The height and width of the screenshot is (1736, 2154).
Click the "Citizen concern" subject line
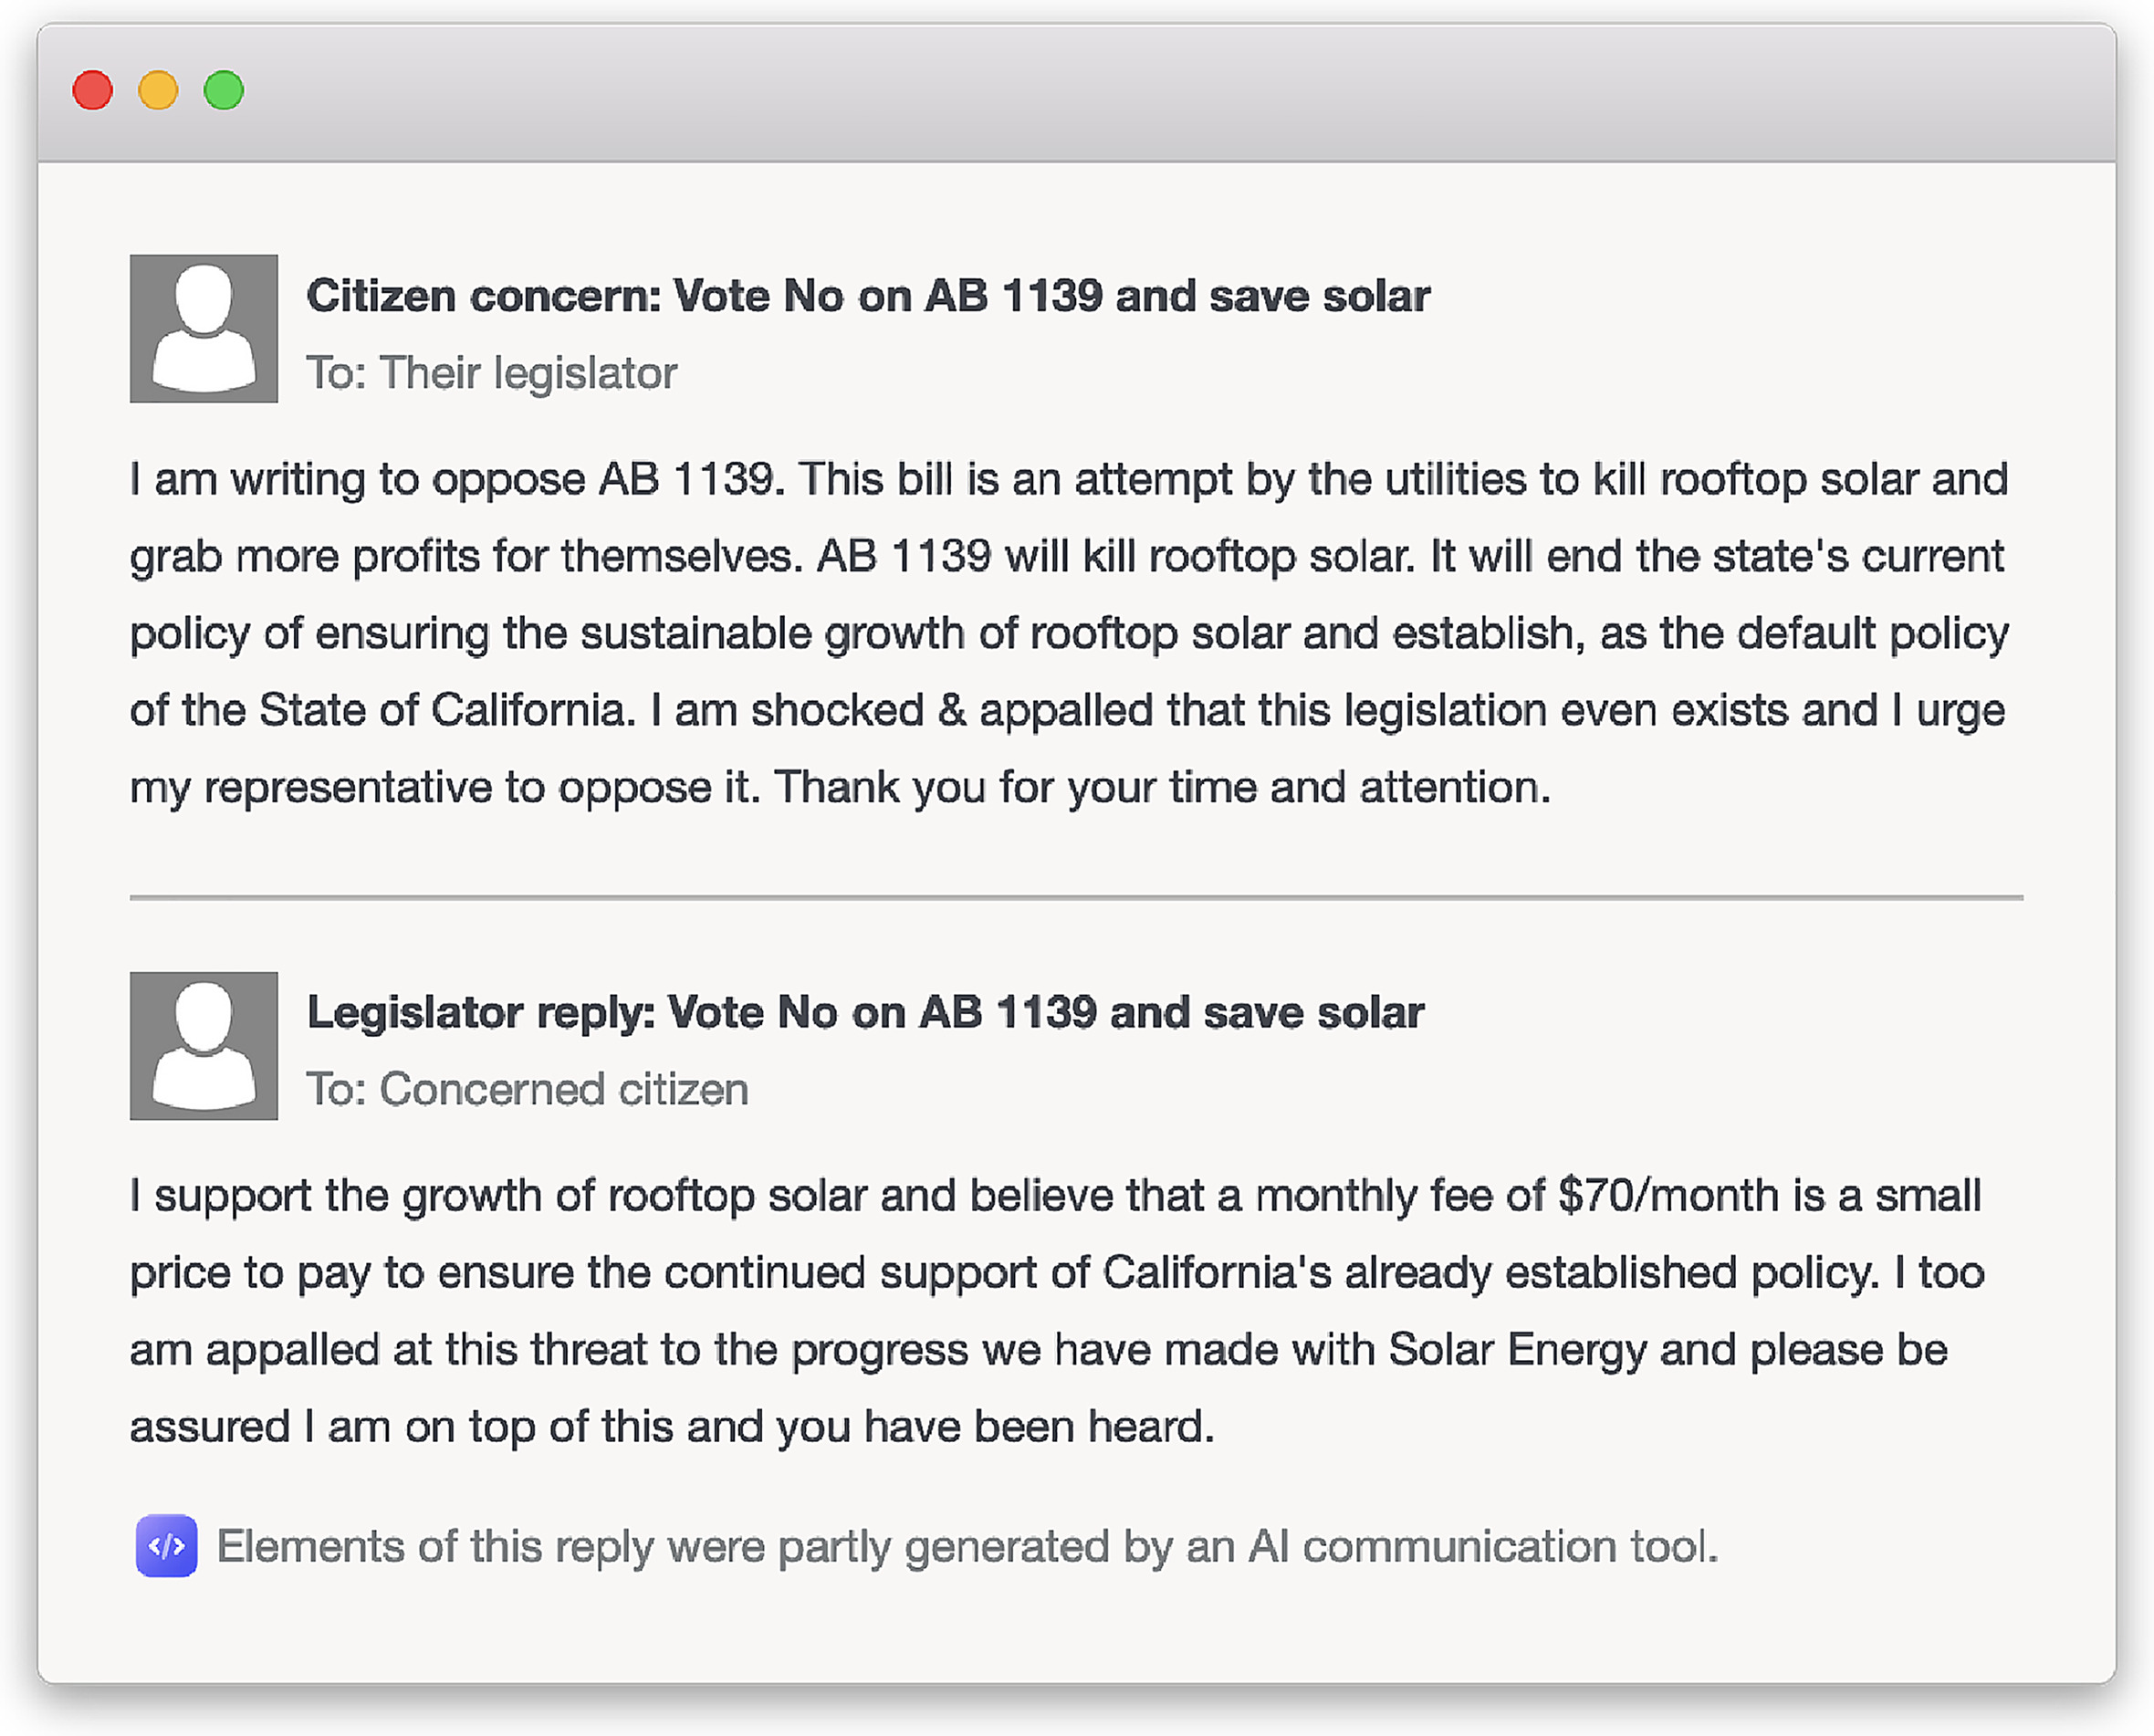[867, 296]
